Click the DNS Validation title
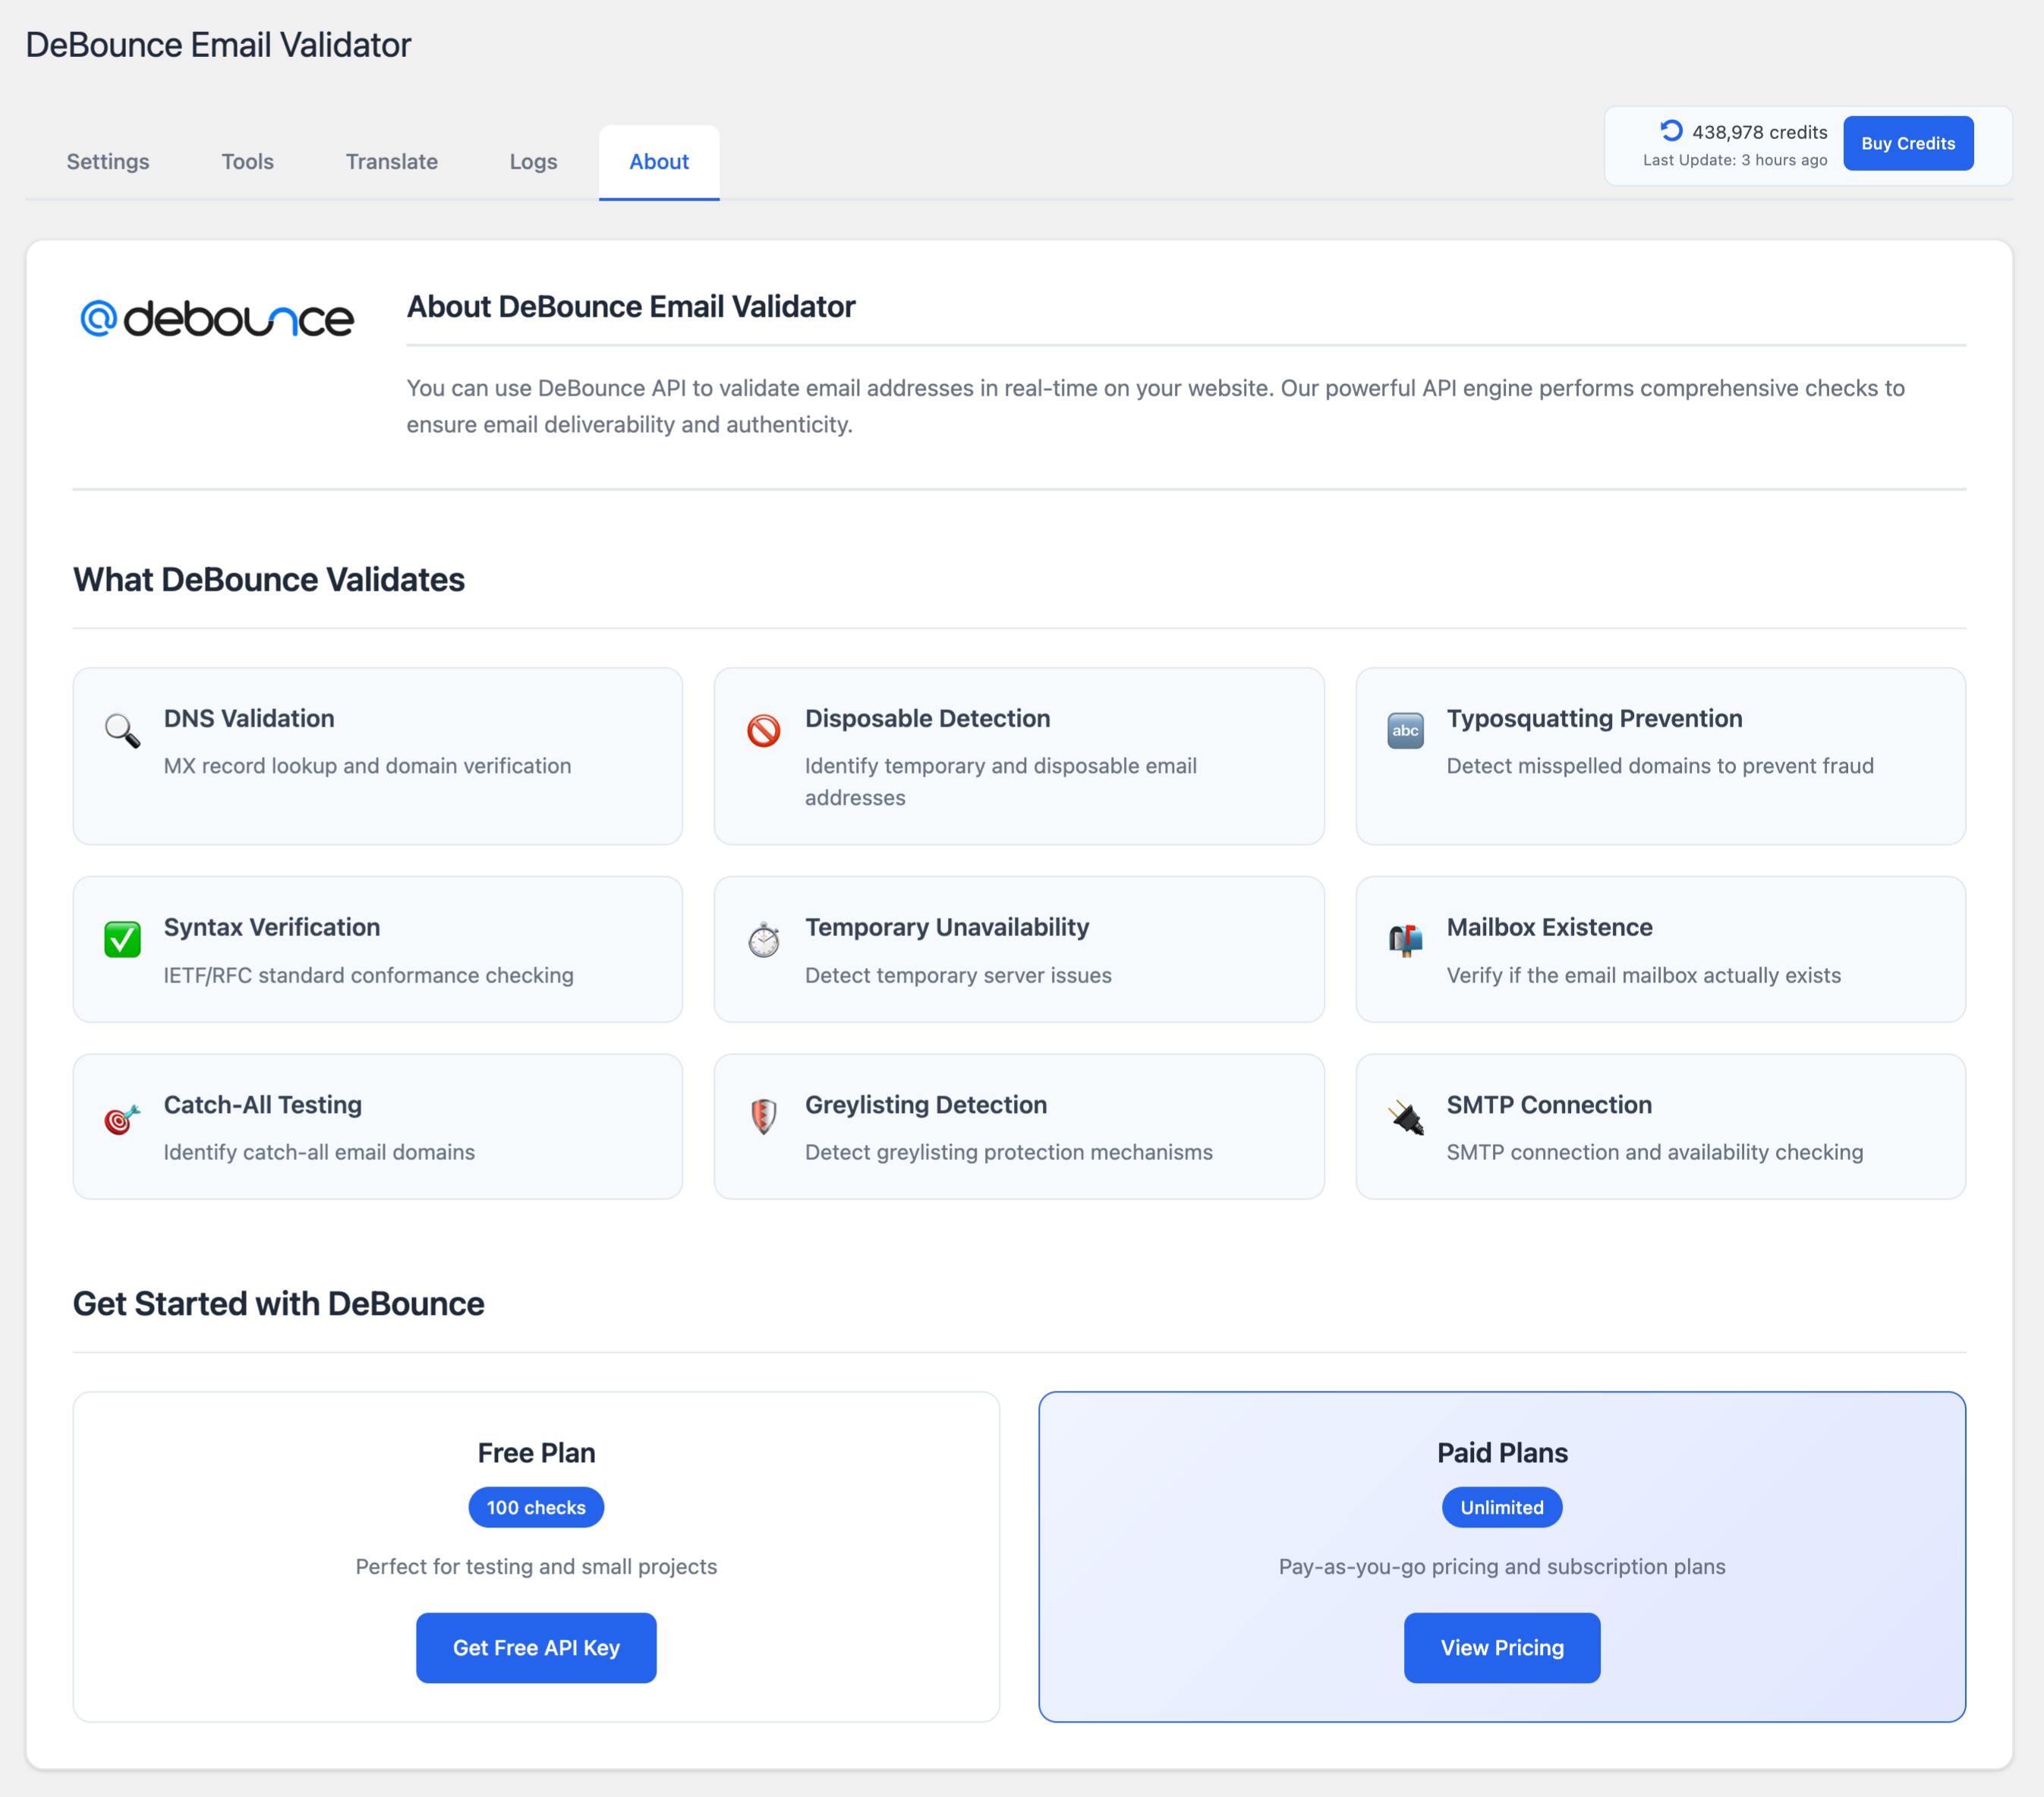 tap(249, 718)
